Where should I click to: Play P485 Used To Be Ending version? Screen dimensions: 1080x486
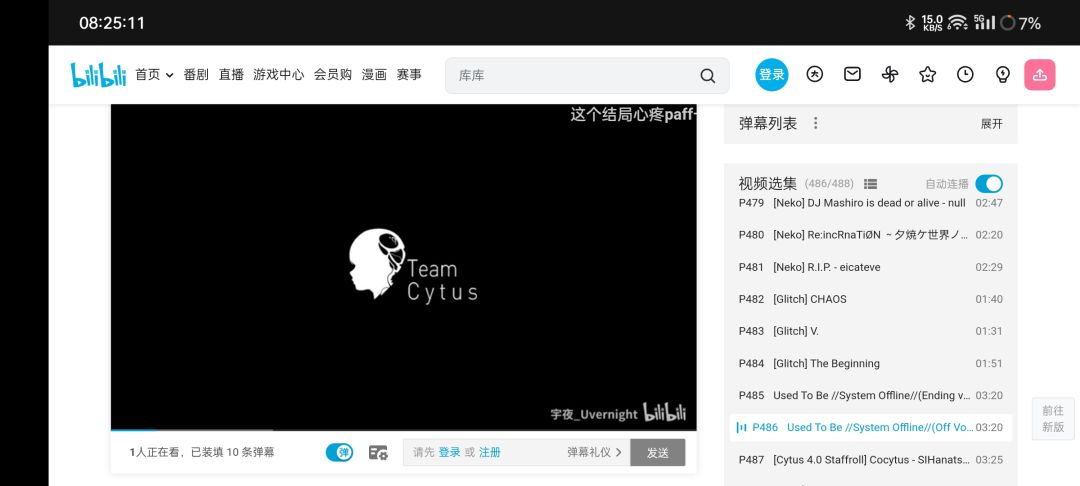click(871, 395)
